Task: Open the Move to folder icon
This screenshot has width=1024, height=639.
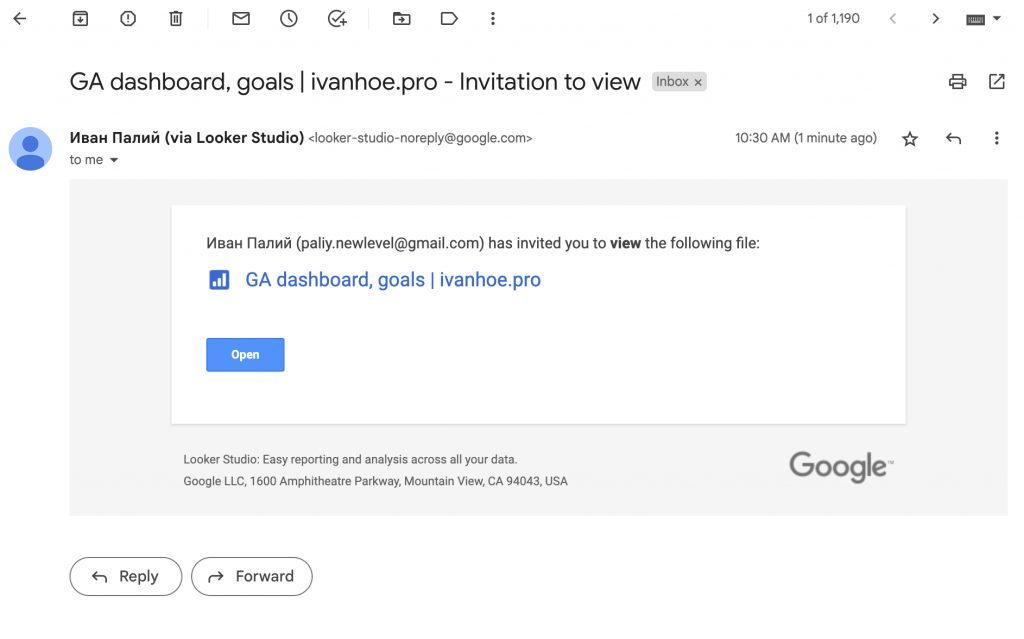Action: point(402,19)
